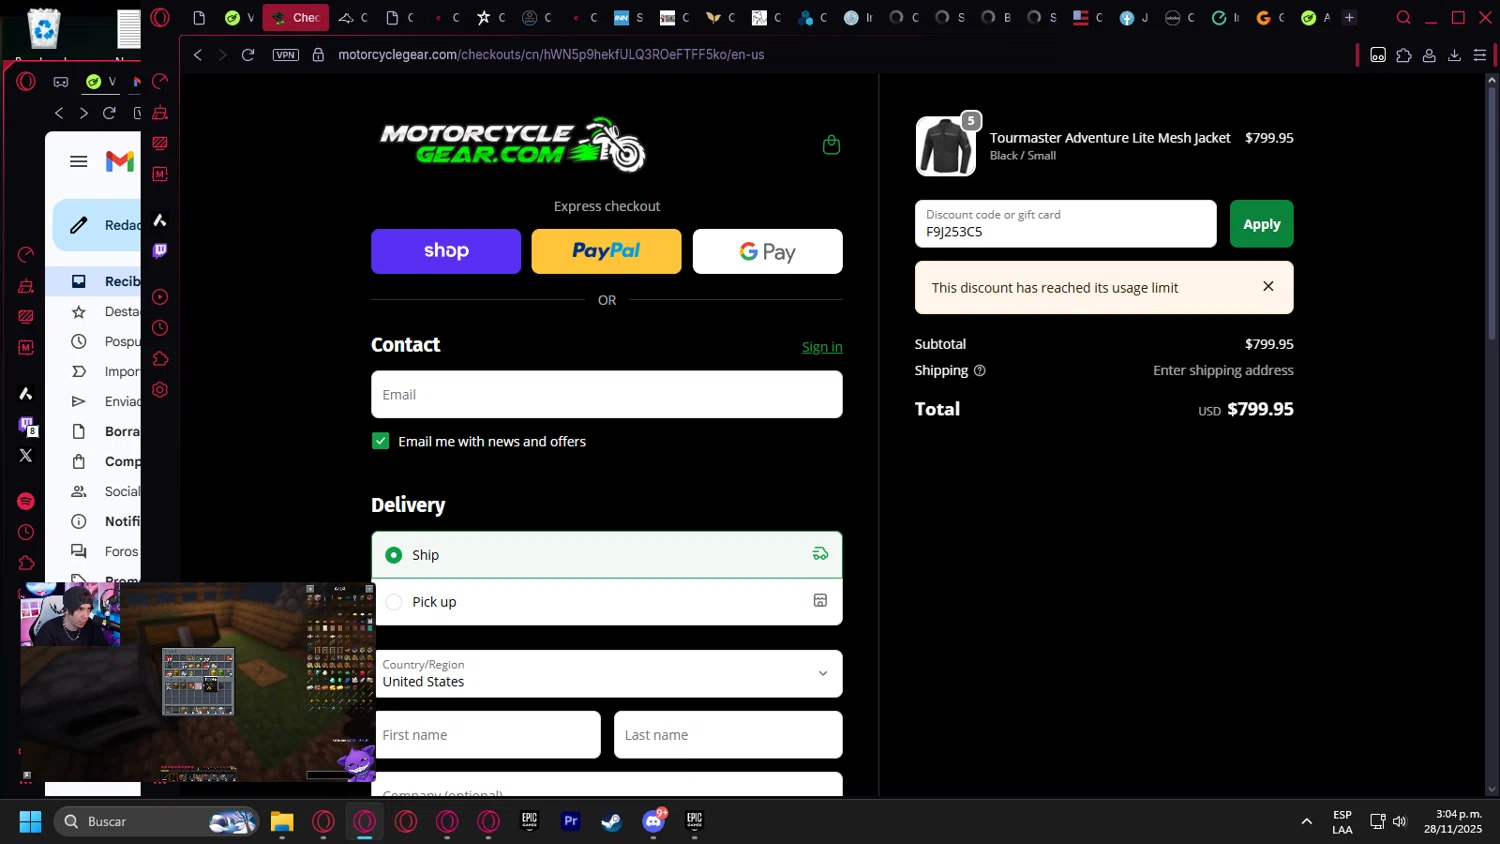Open Player in the front Opera sidebar
1500x844 pixels.
(x=160, y=297)
